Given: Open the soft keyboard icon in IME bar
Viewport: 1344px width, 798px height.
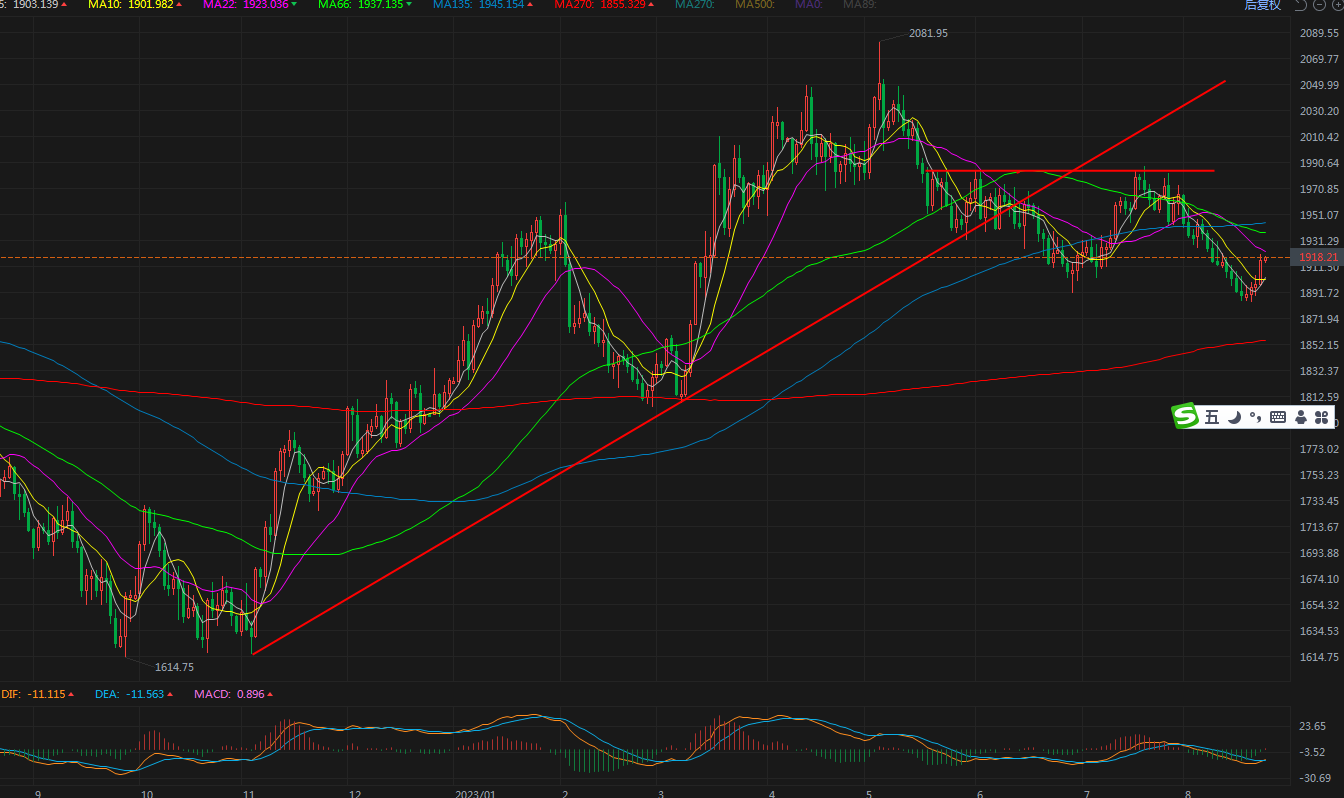Looking at the screenshot, I should [1278, 417].
